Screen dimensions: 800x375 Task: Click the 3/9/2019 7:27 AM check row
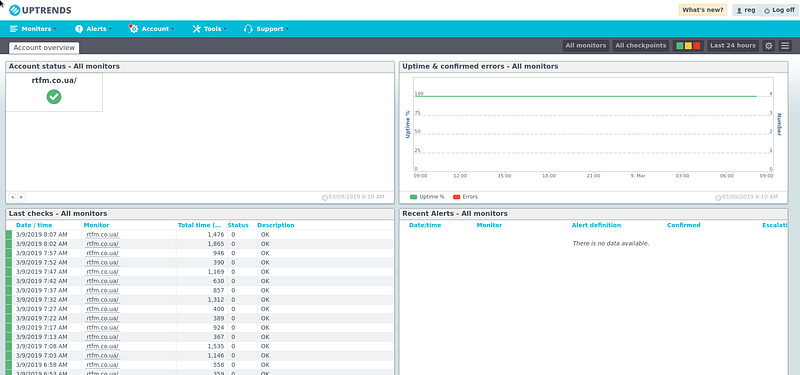point(199,309)
